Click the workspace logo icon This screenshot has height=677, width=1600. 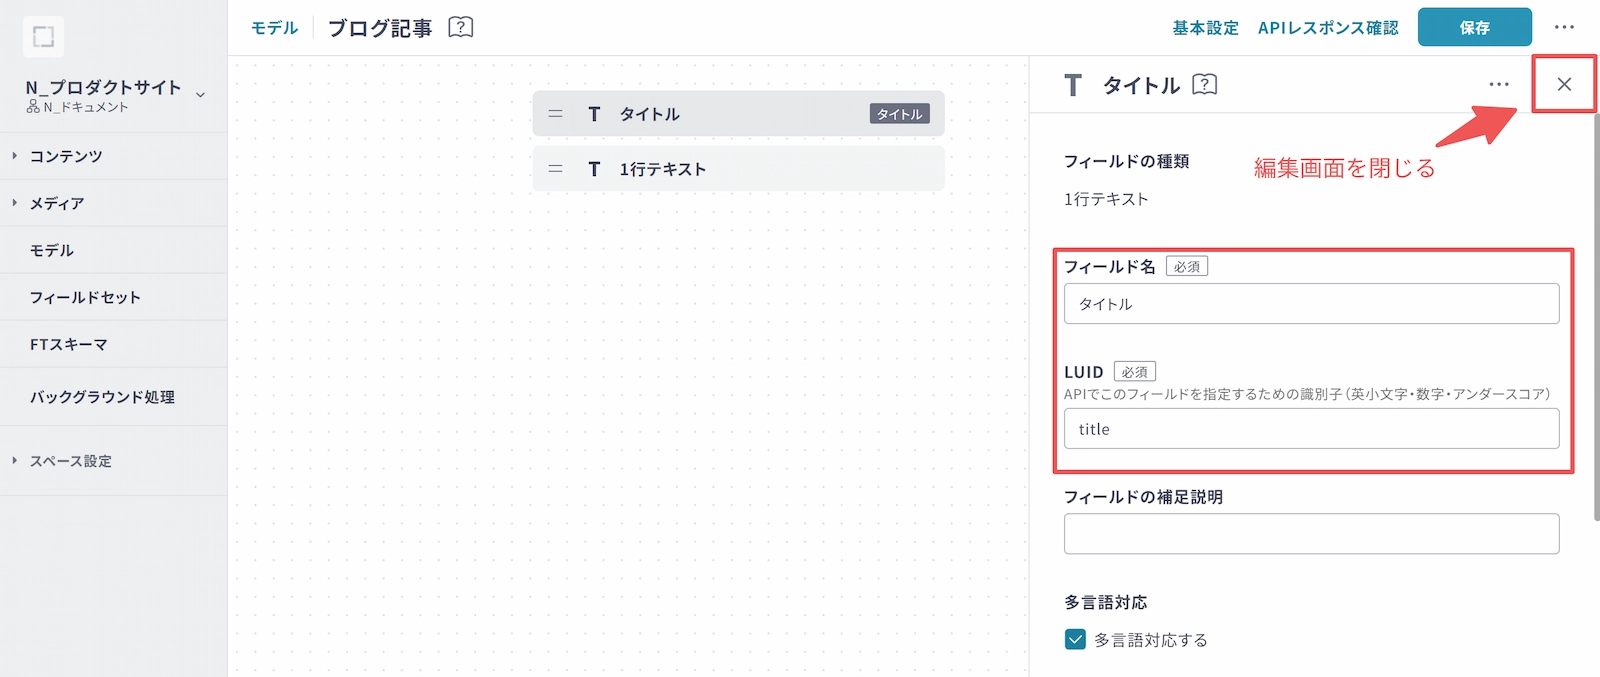43,37
